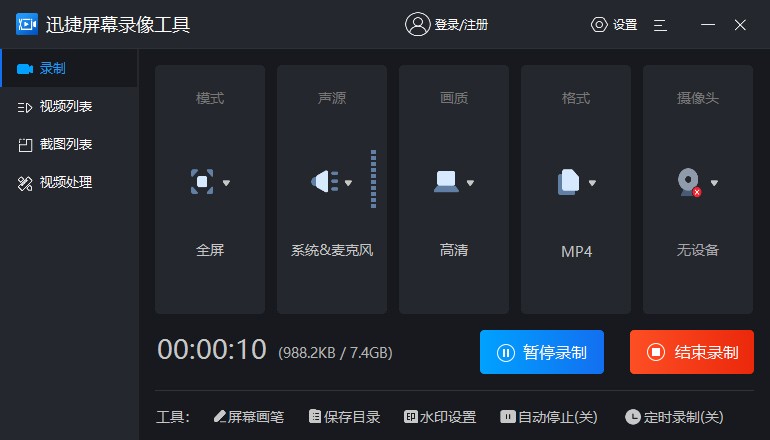The width and height of the screenshot is (770, 440).
Task: Open the 屏幕画笔 screen pen tool
Action: click(x=249, y=417)
